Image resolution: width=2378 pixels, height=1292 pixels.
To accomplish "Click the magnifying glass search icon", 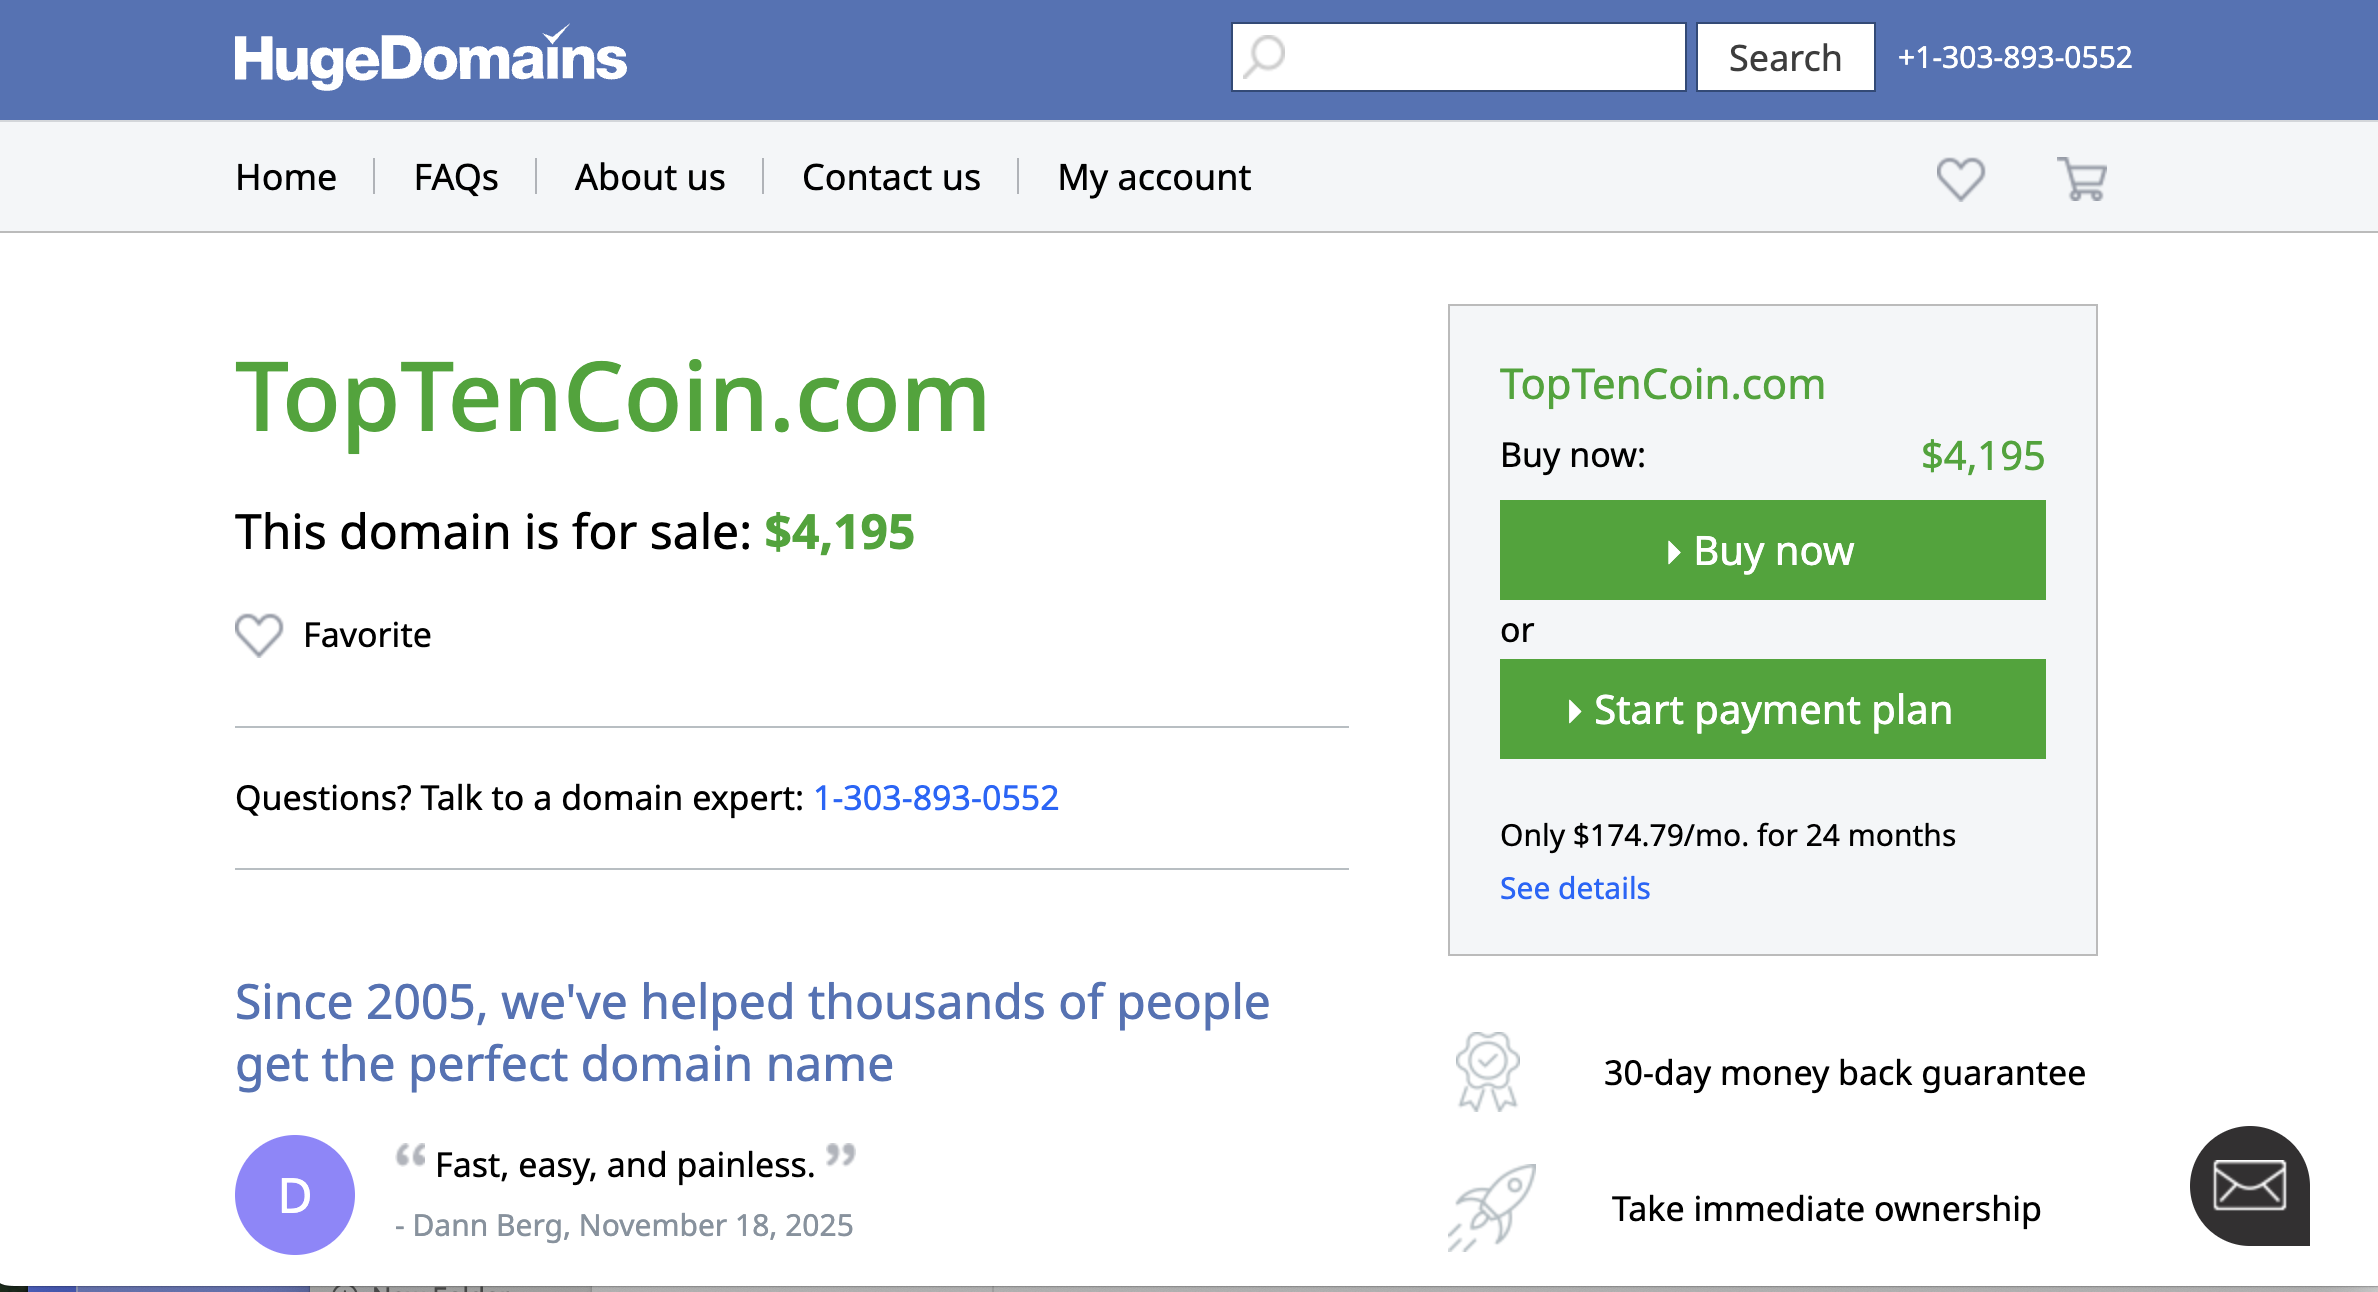I will (1266, 57).
